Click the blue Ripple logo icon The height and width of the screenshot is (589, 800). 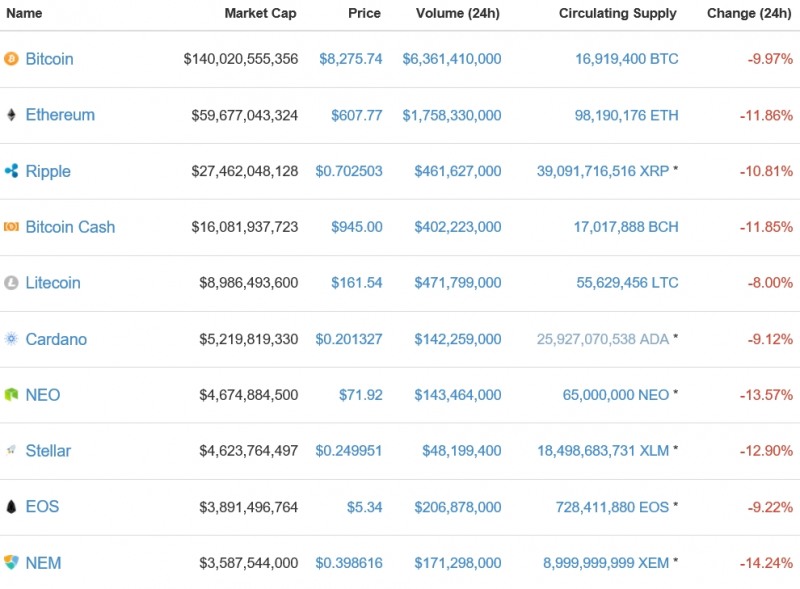click(x=11, y=171)
